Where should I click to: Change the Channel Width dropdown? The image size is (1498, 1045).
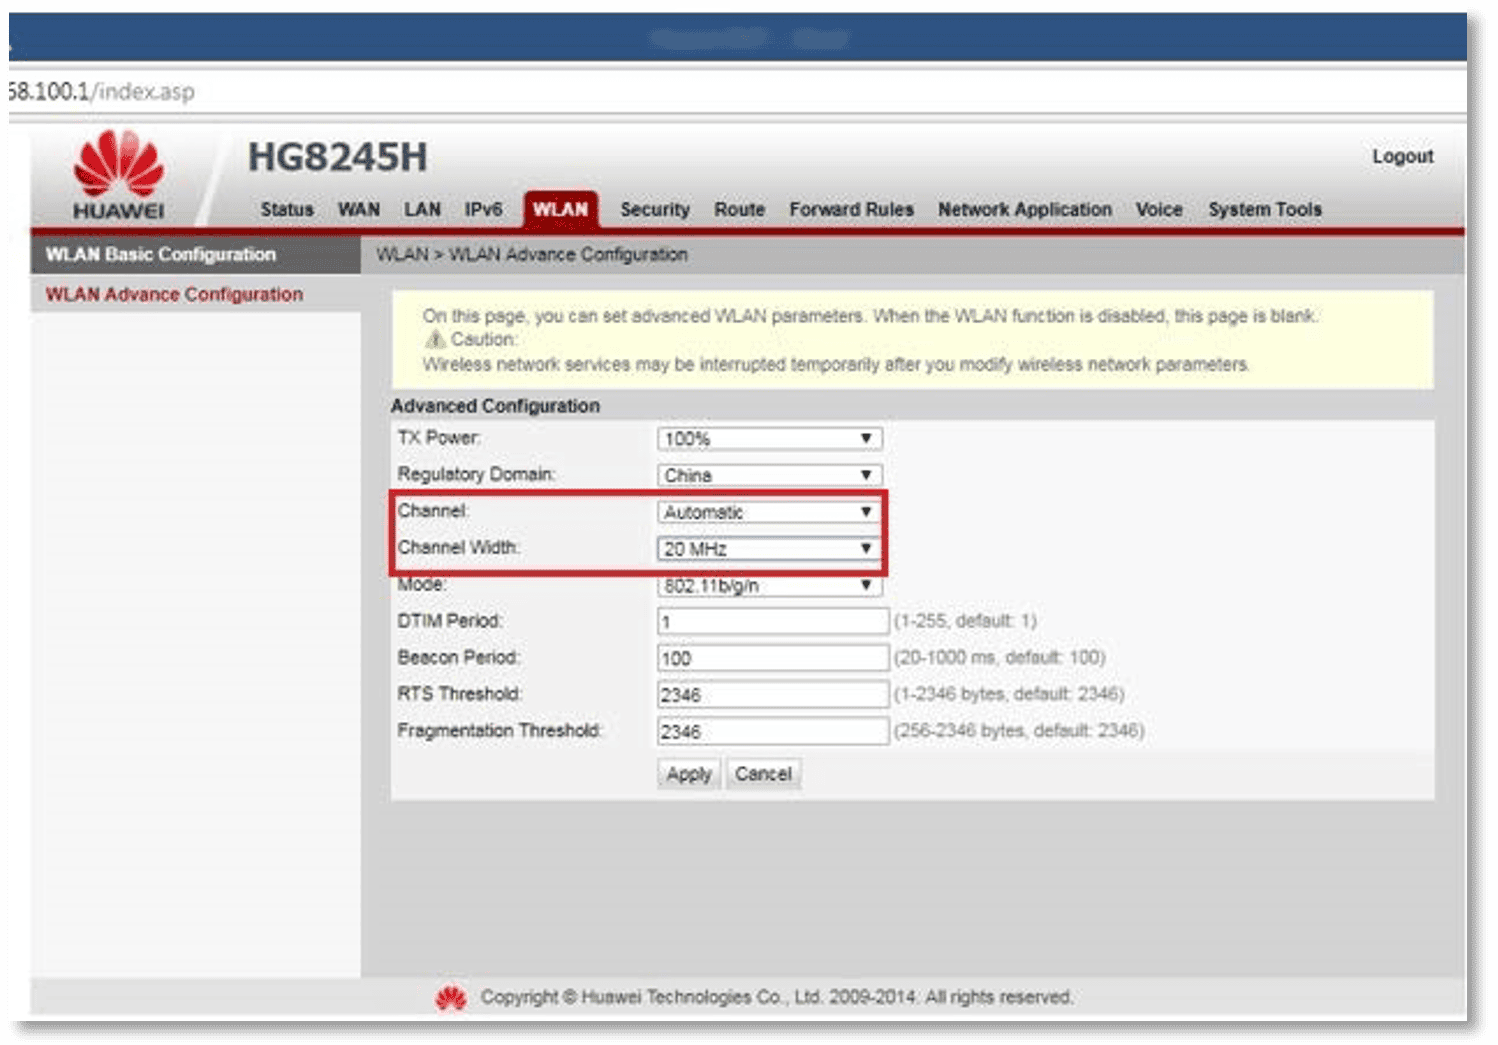click(x=769, y=549)
